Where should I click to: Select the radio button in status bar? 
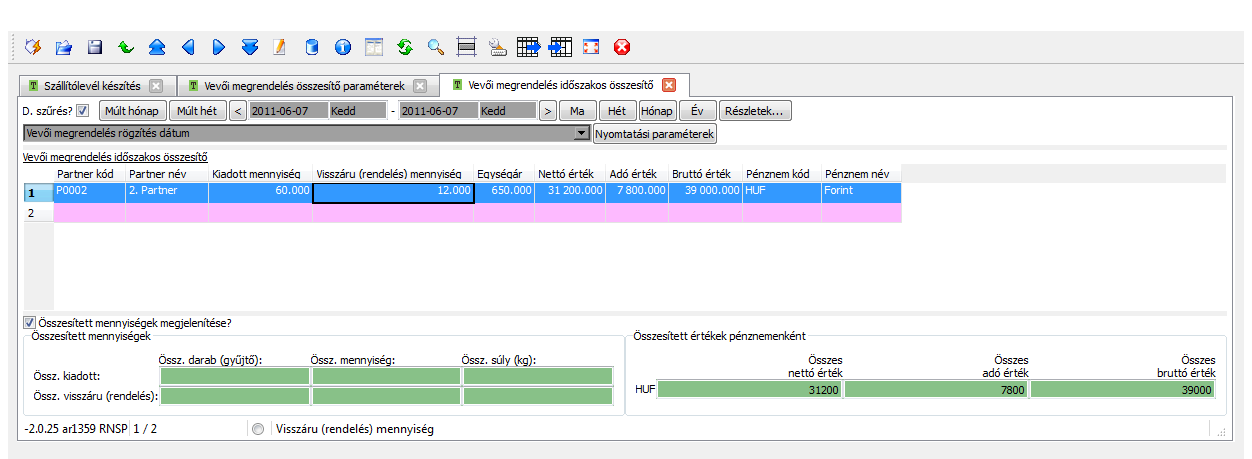pos(259,429)
